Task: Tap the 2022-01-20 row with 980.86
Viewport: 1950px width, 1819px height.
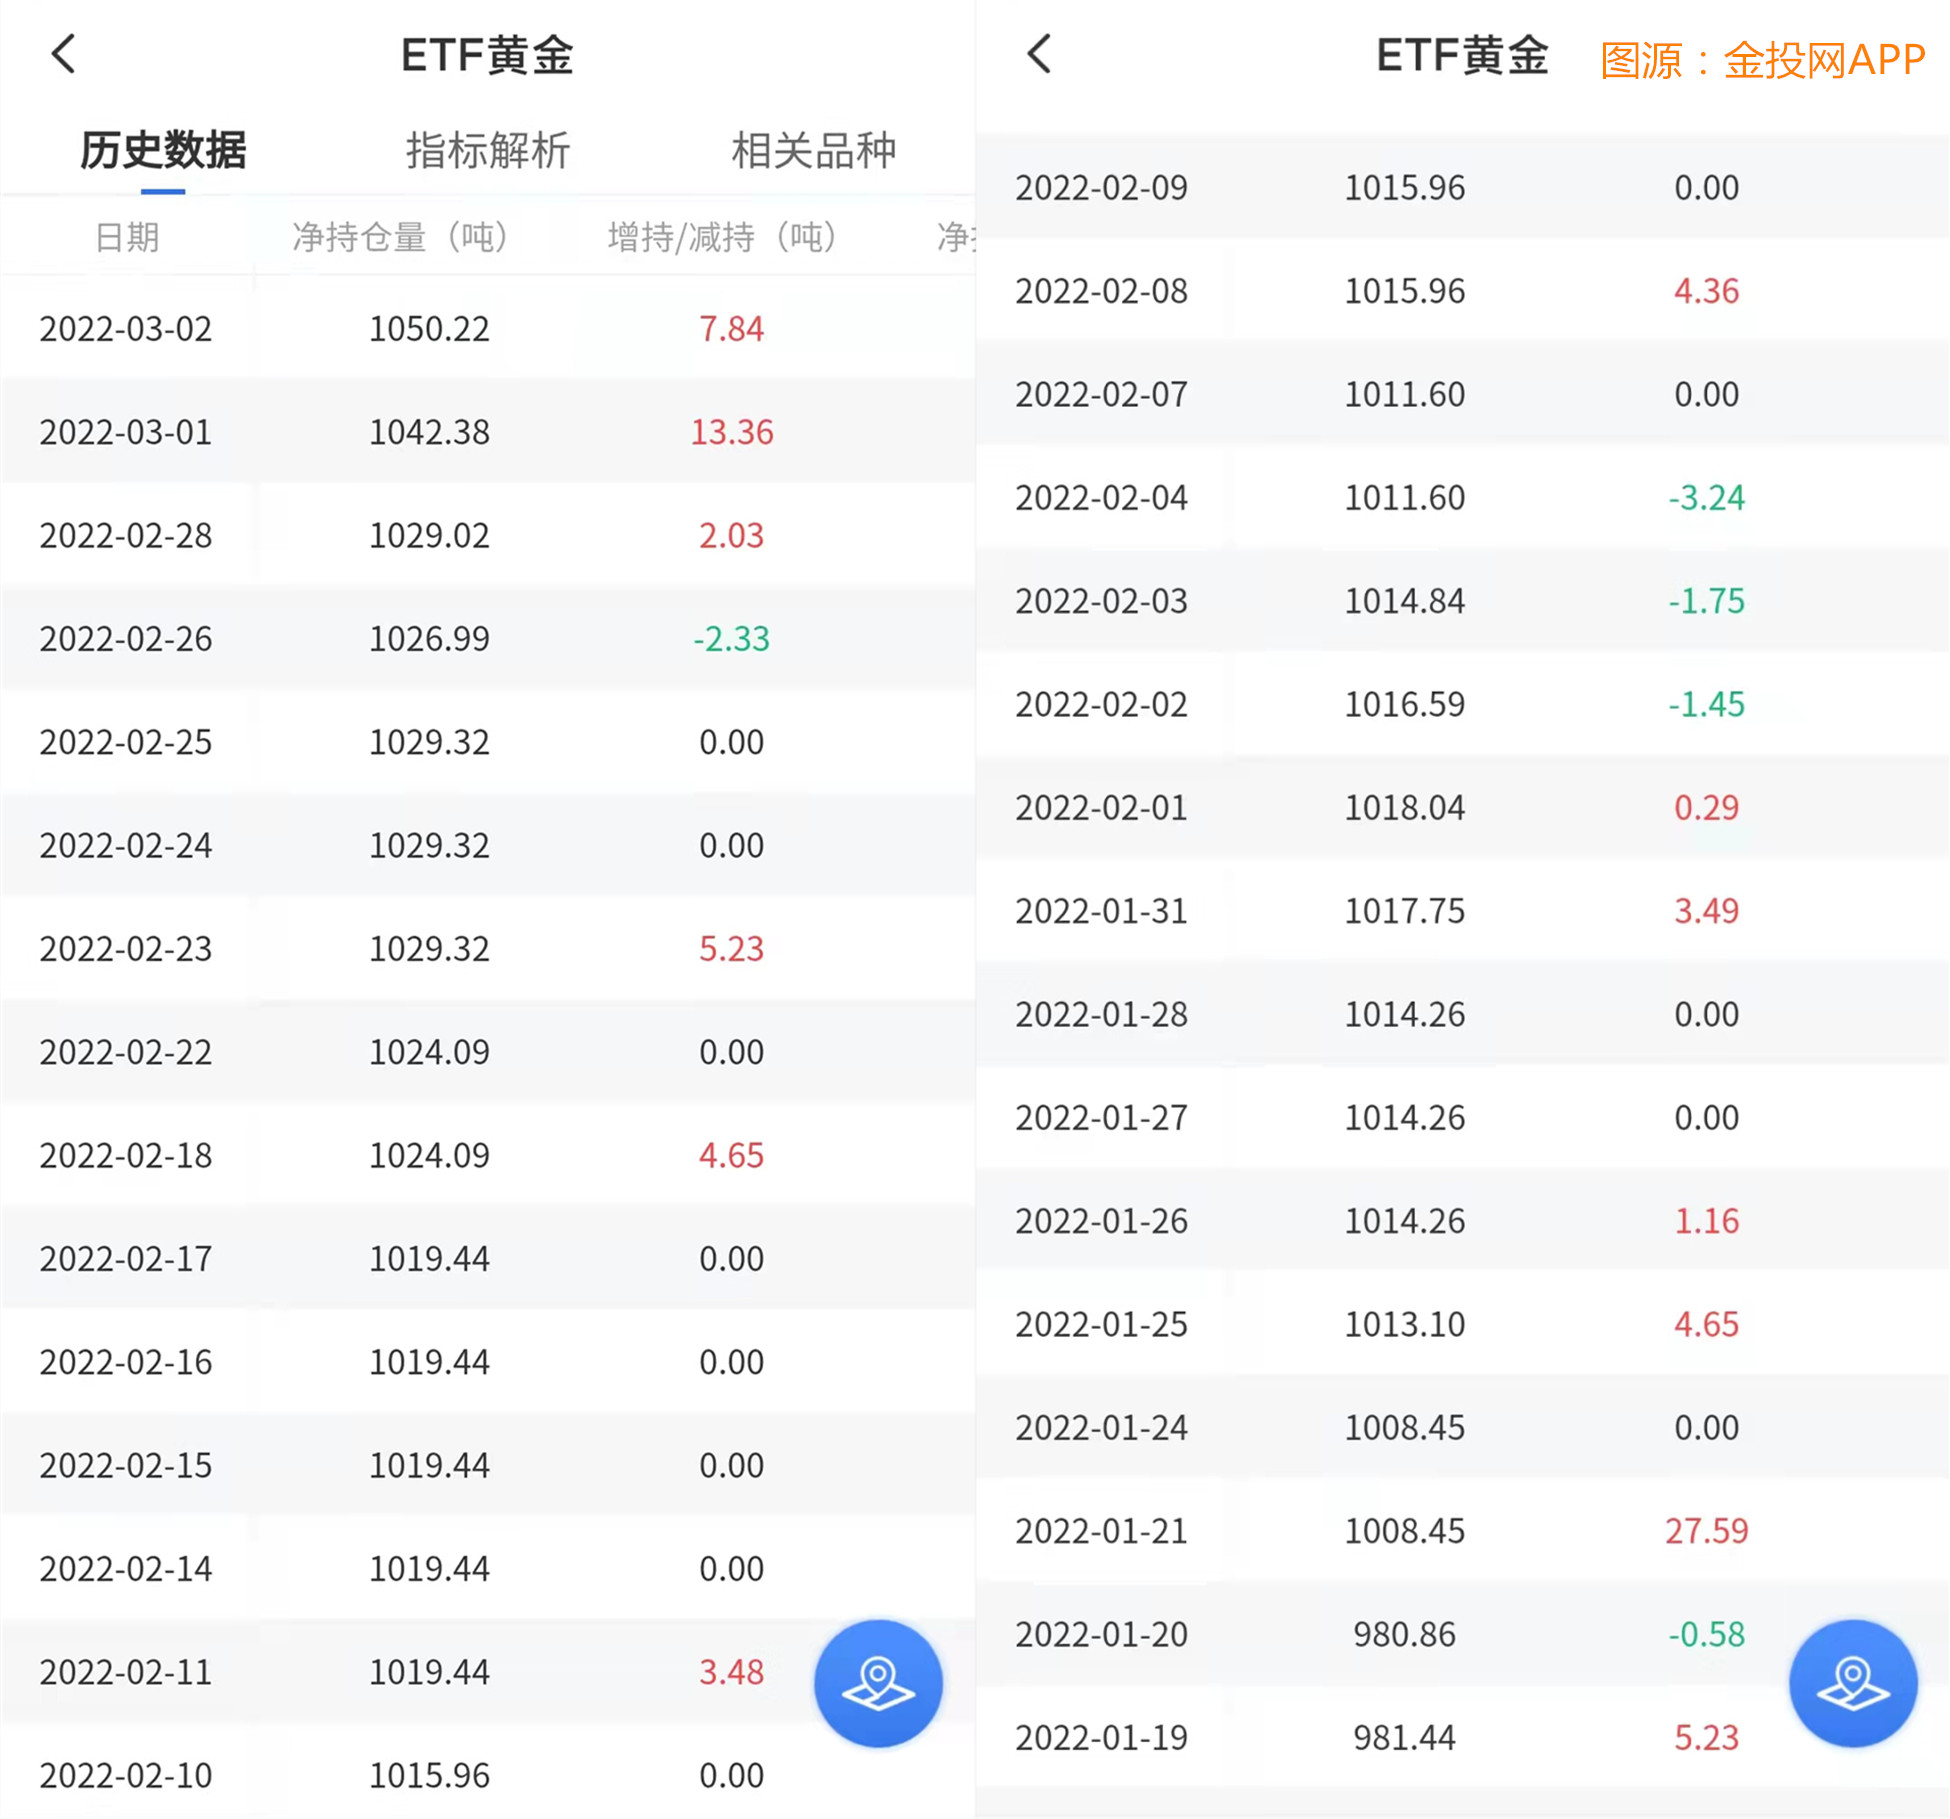Action: 1404,1634
